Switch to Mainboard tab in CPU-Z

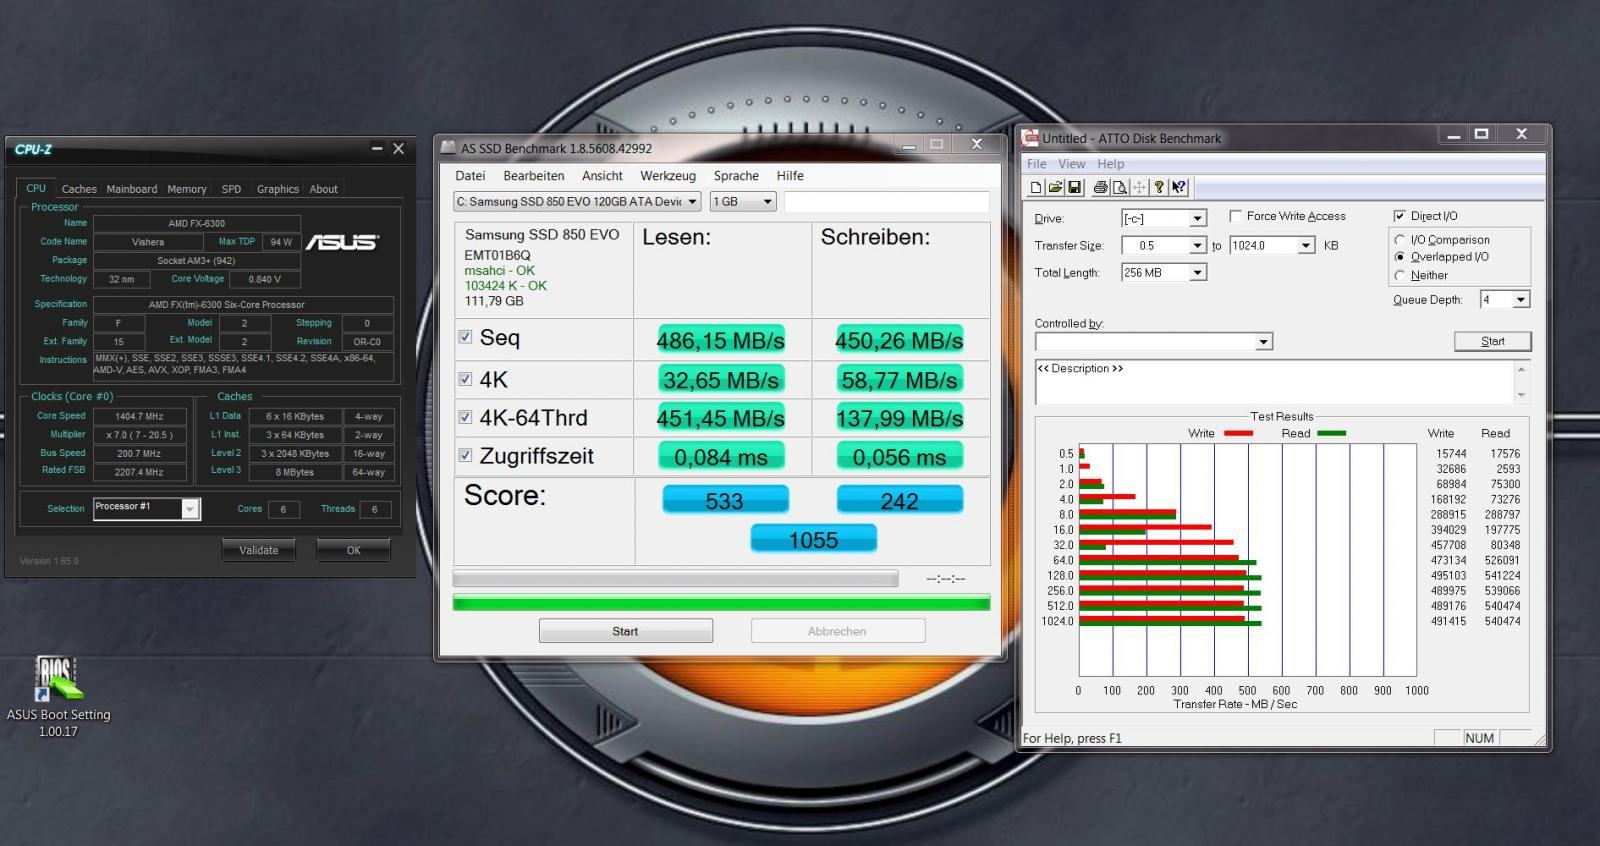pyautogui.click(x=132, y=189)
